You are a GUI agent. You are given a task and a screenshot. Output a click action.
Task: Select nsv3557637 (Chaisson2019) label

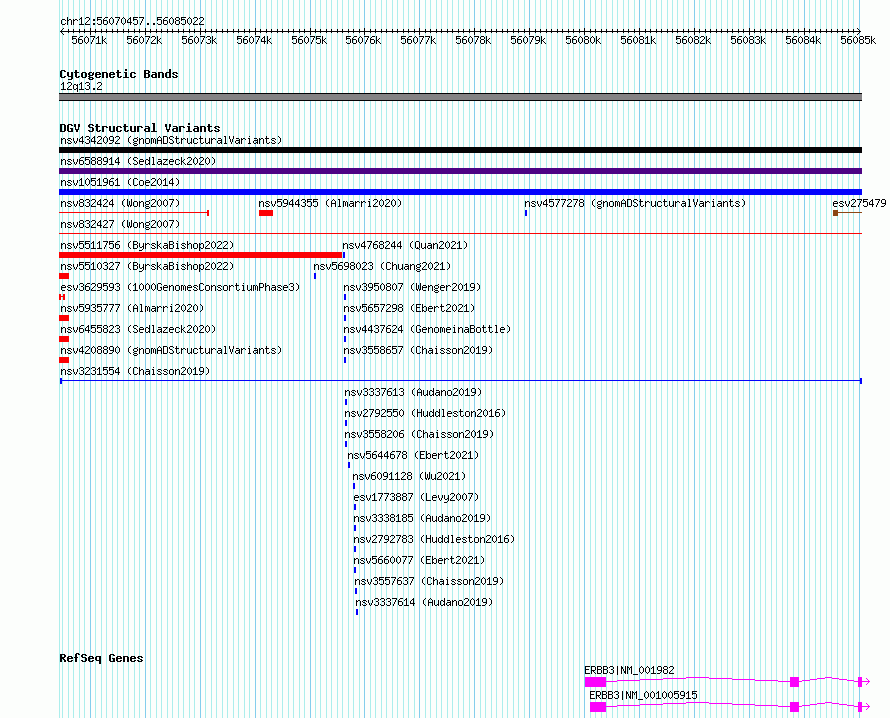(x=430, y=581)
